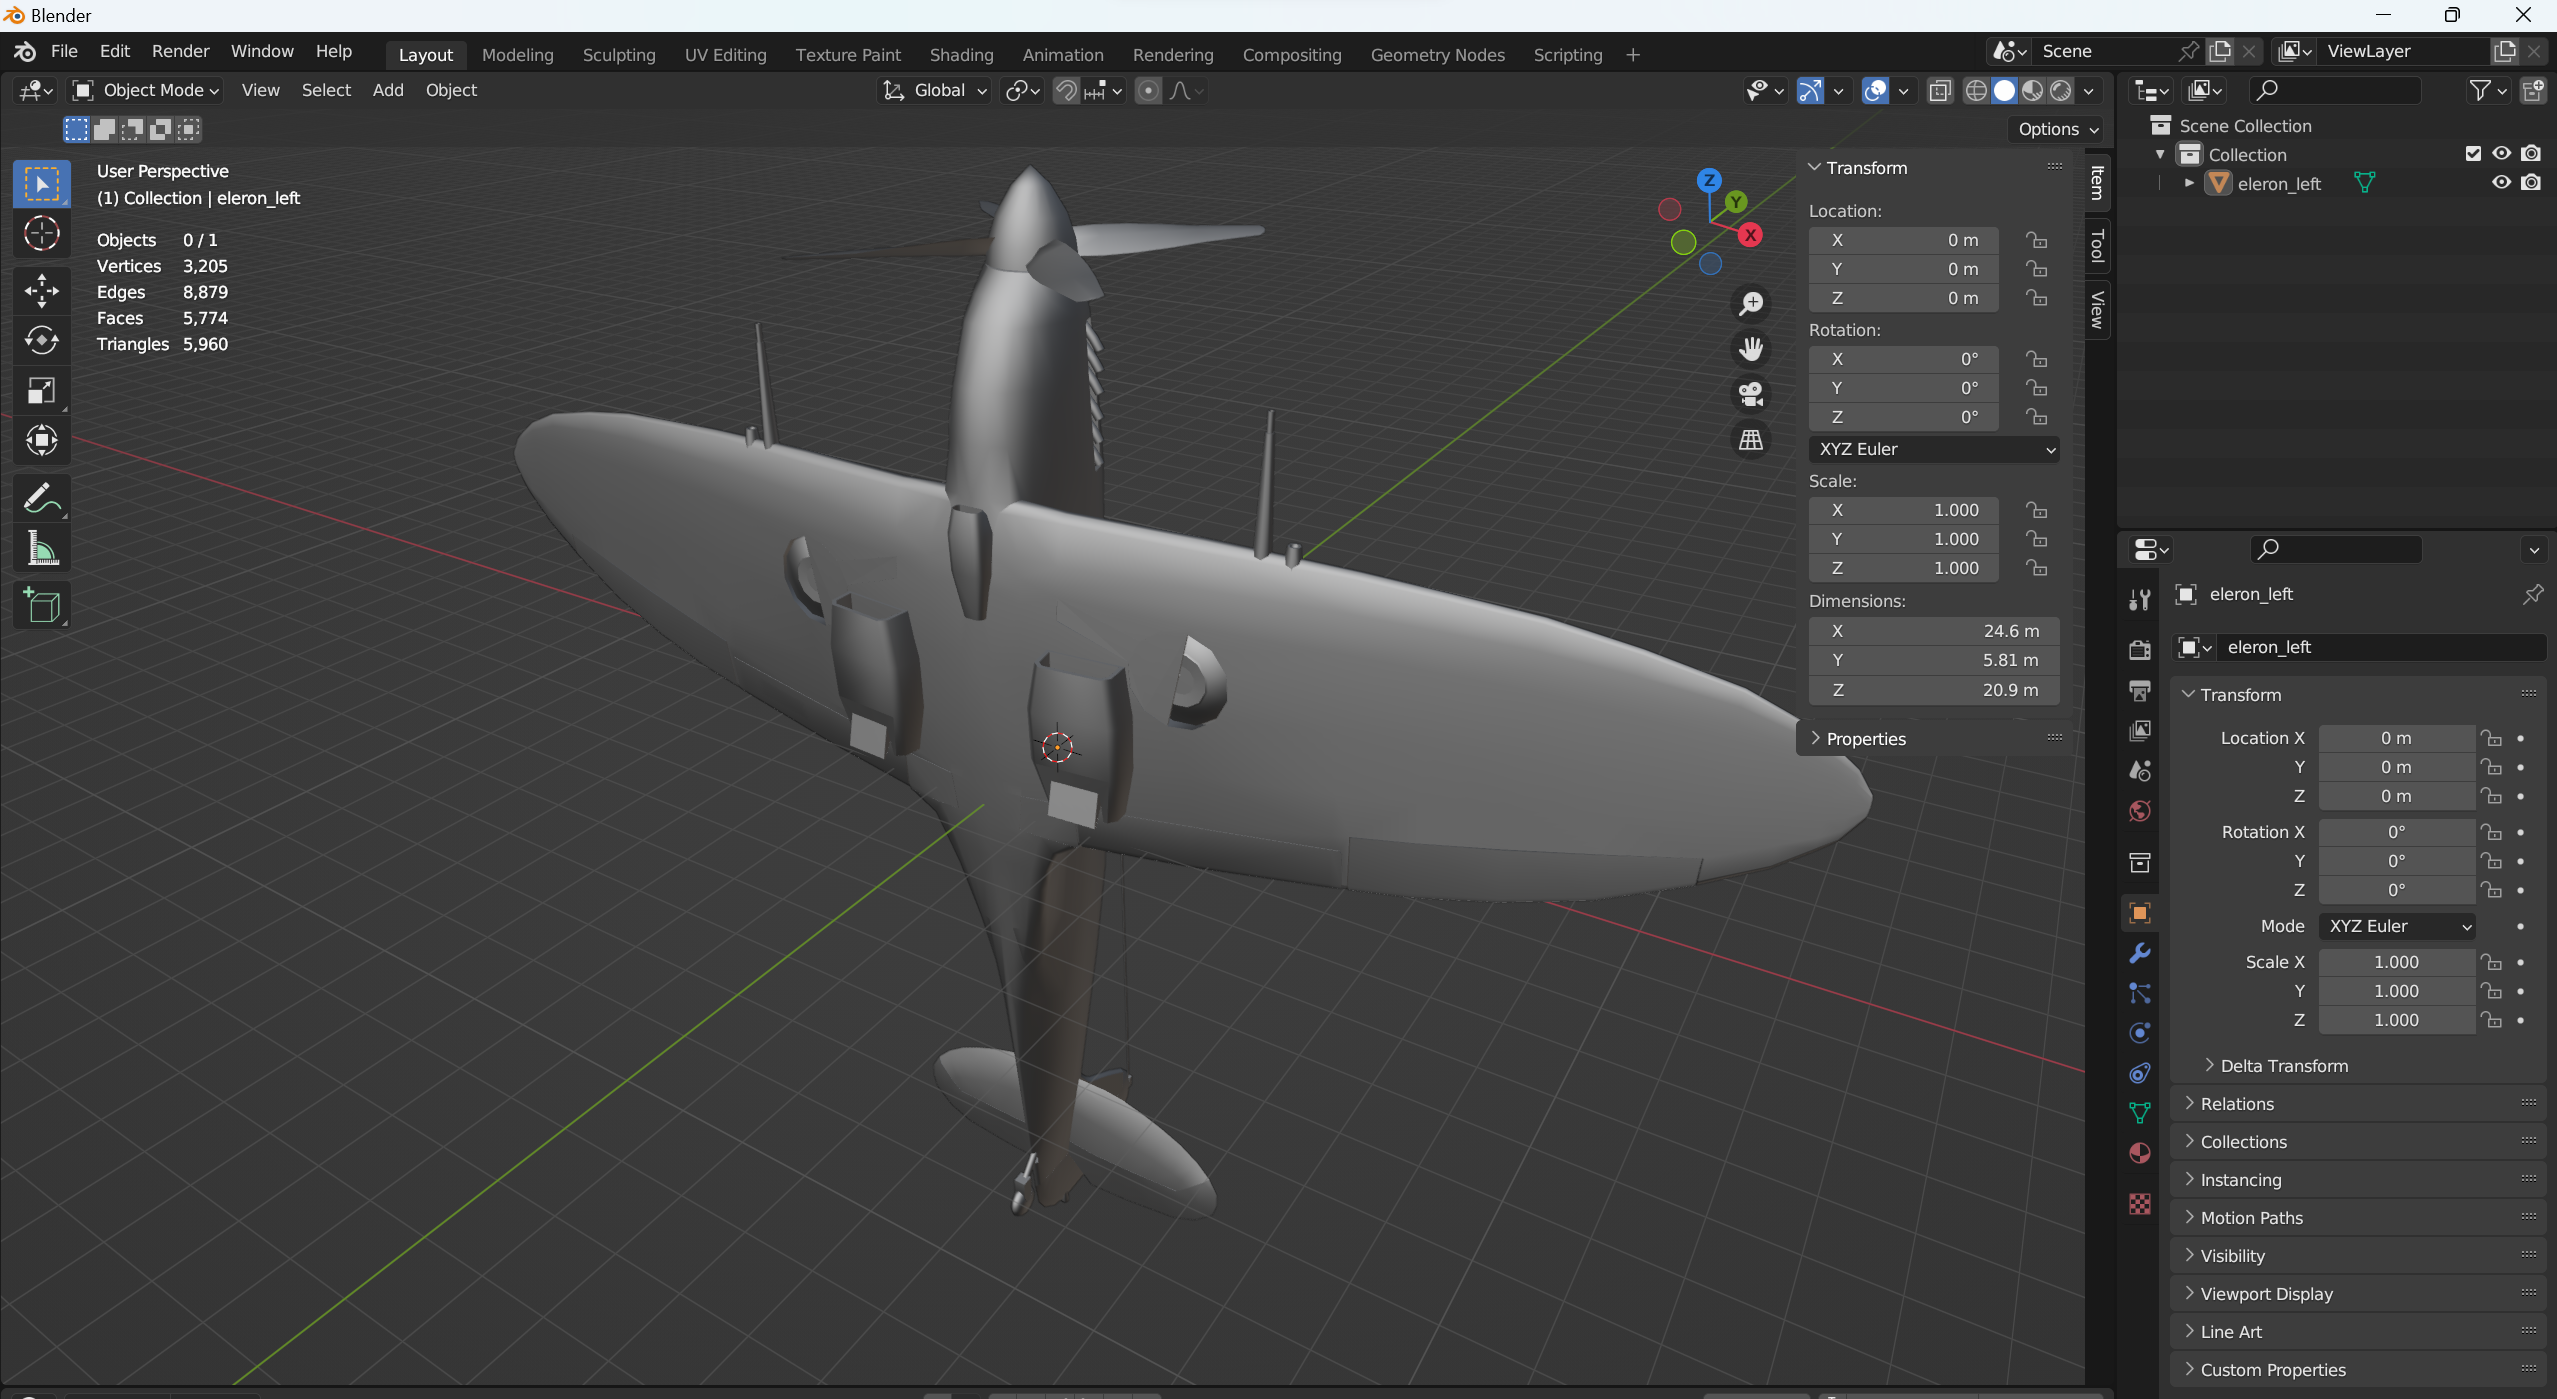Toggle X-ray display mode
The width and height of the screenshot is (2557, 1399).
coord(1939,91)
